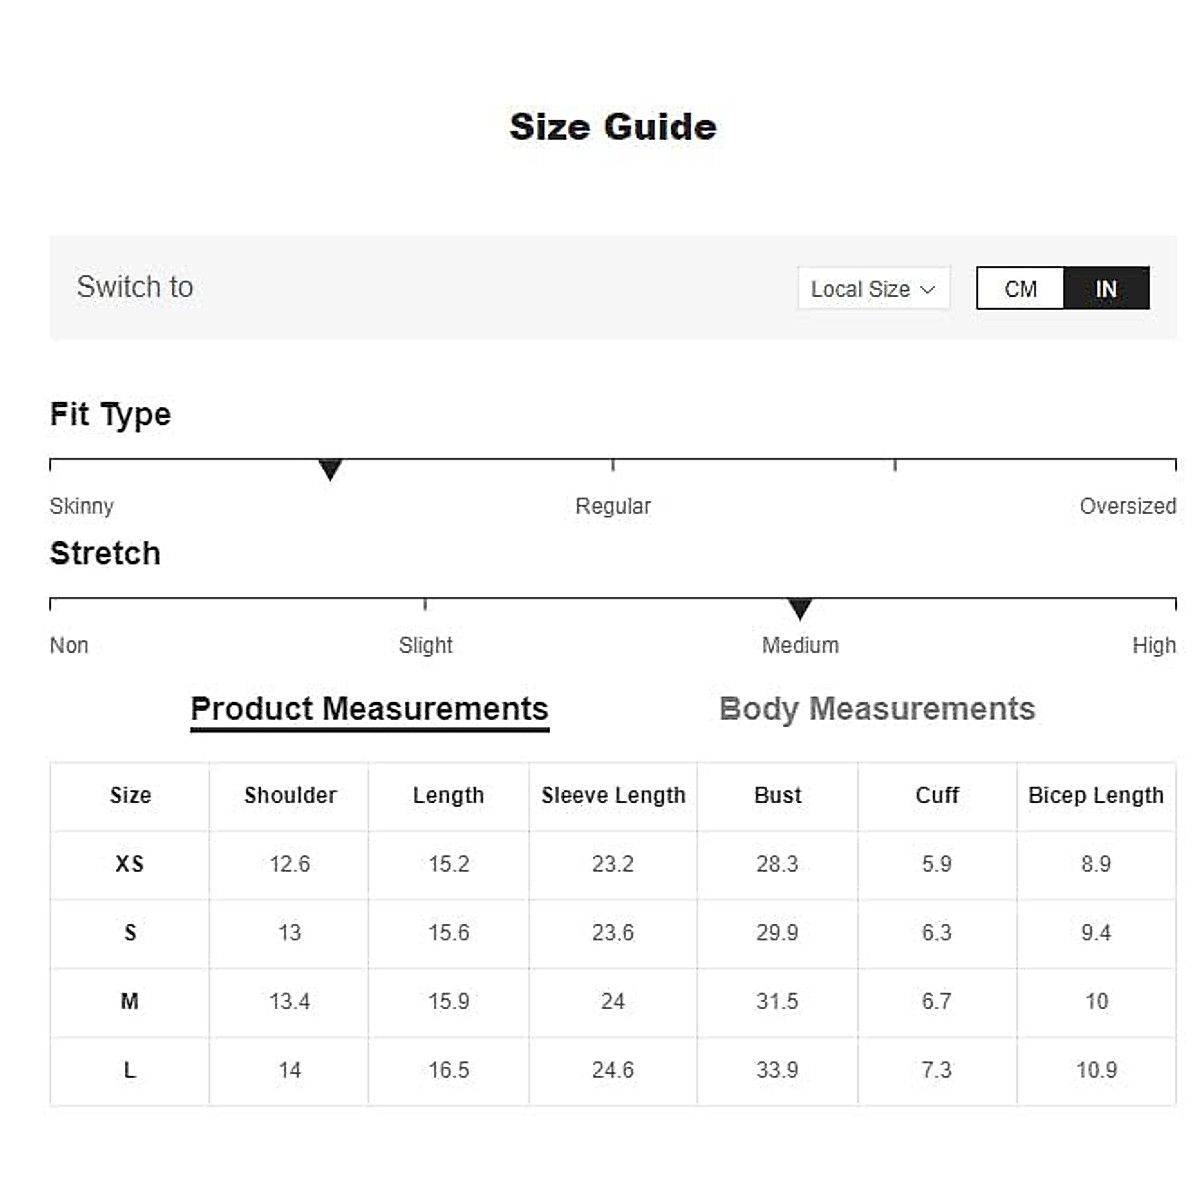Screen dimensions: 1200x1200
Task: Click the Bicep Length column header
Action: point(1096,796)
